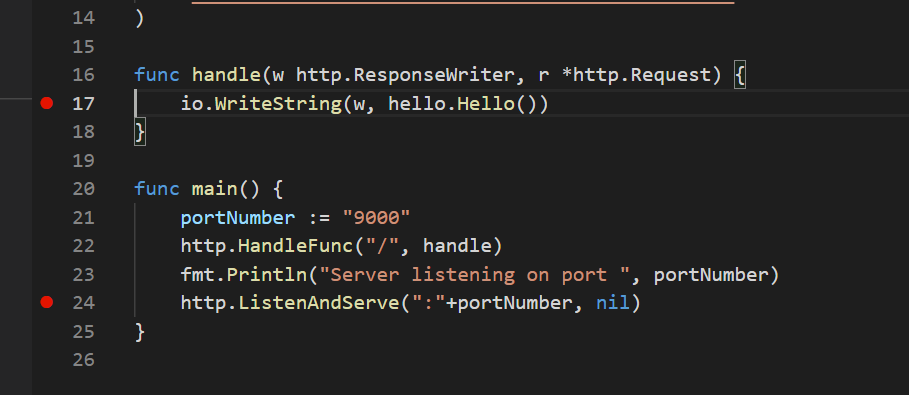Click the highlighted closing brace on line 18
This screenshot has width=909, height=395.
139,132
